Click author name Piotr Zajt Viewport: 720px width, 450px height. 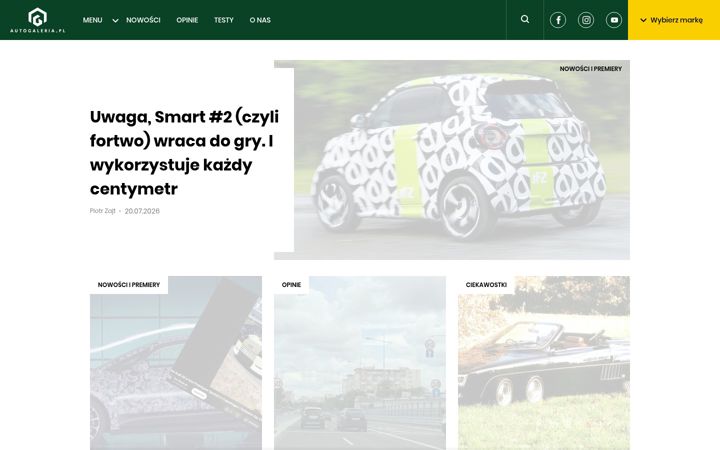click(x=102, y=211)
